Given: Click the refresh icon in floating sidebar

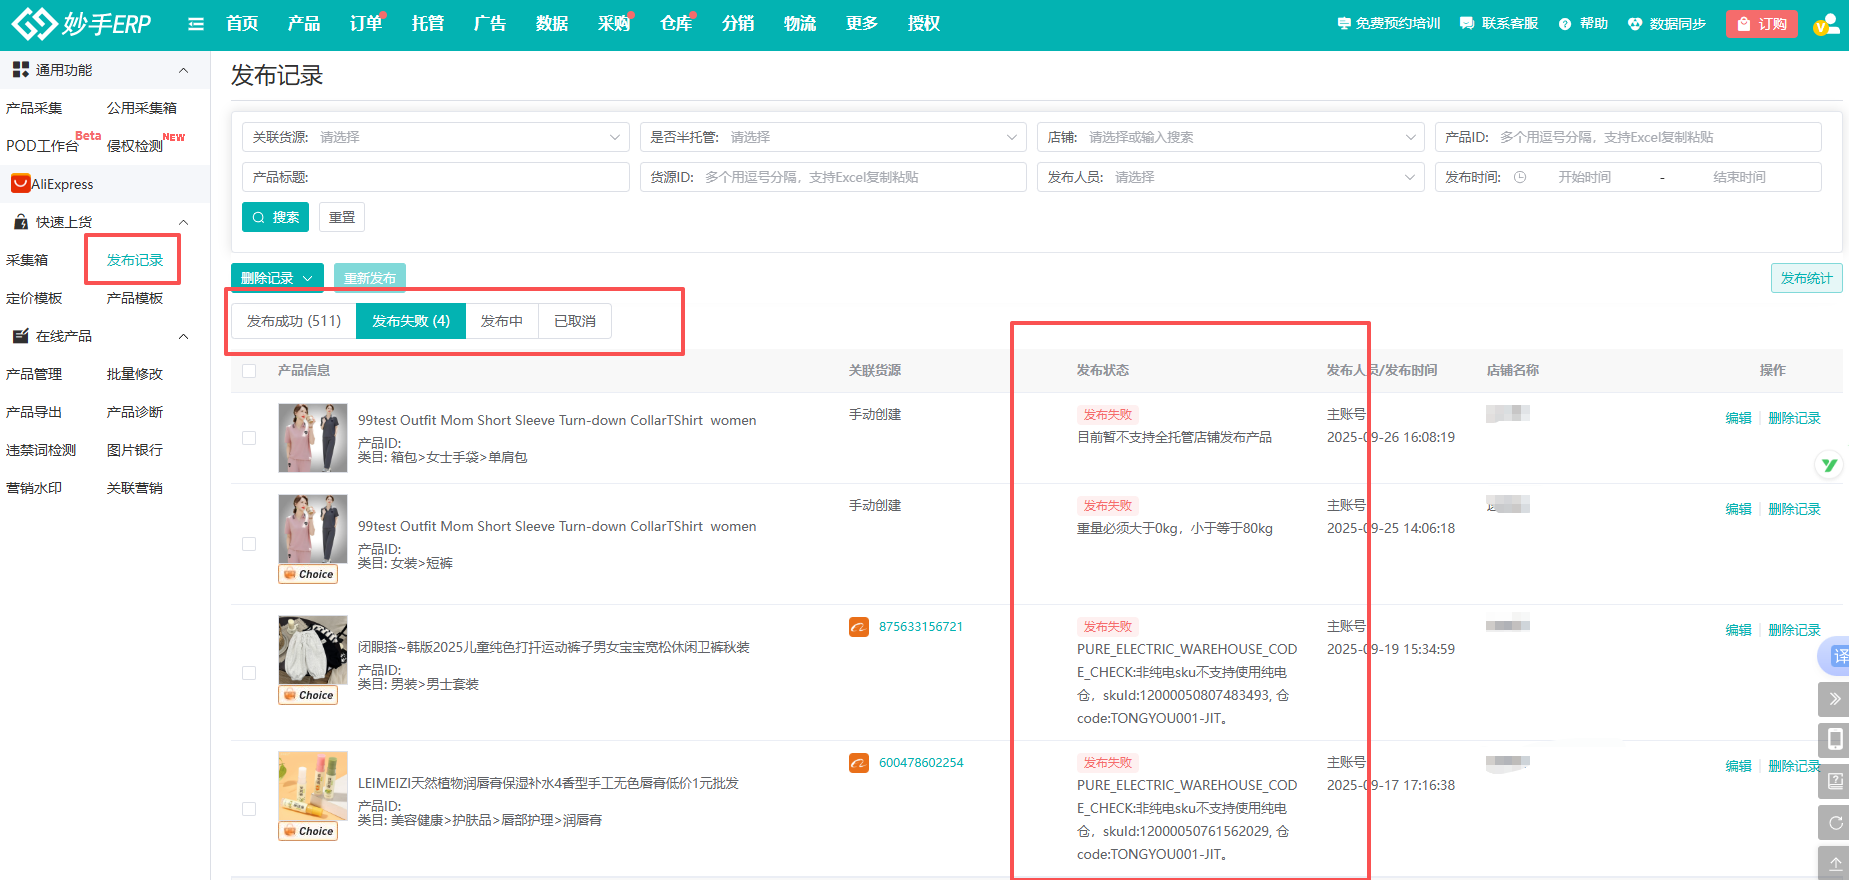Looking at the screenshot, I should (1834, 822).
